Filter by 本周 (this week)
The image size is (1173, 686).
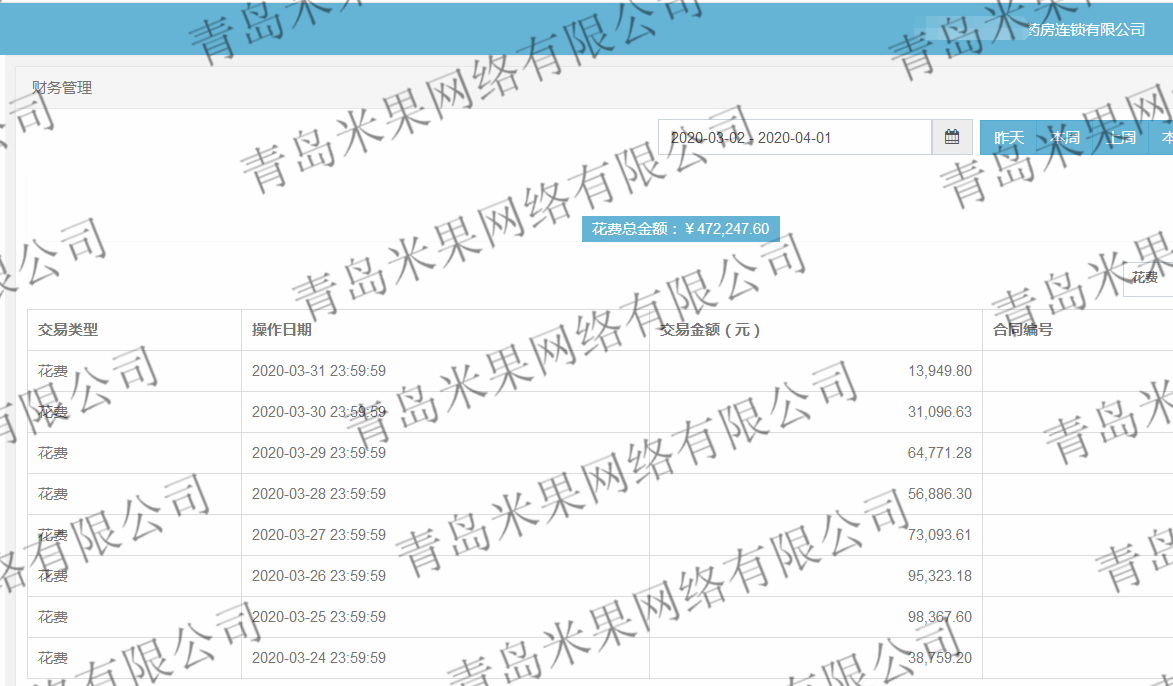click(1065, 138)
